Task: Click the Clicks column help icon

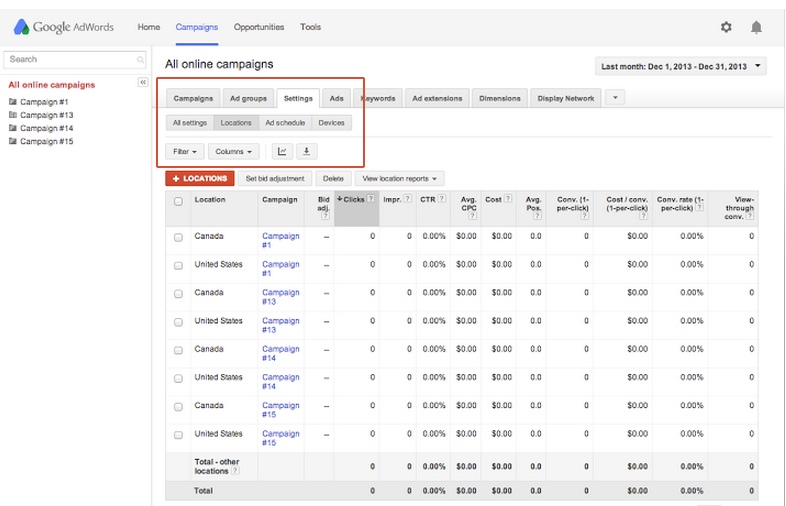Action: (x=371, y=199)
